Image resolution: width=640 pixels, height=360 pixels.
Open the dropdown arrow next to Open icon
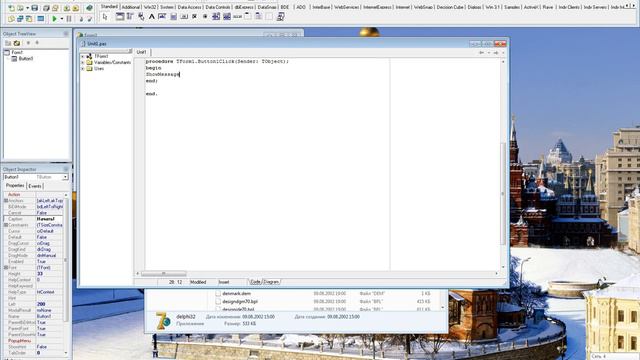tap(28, 8)
